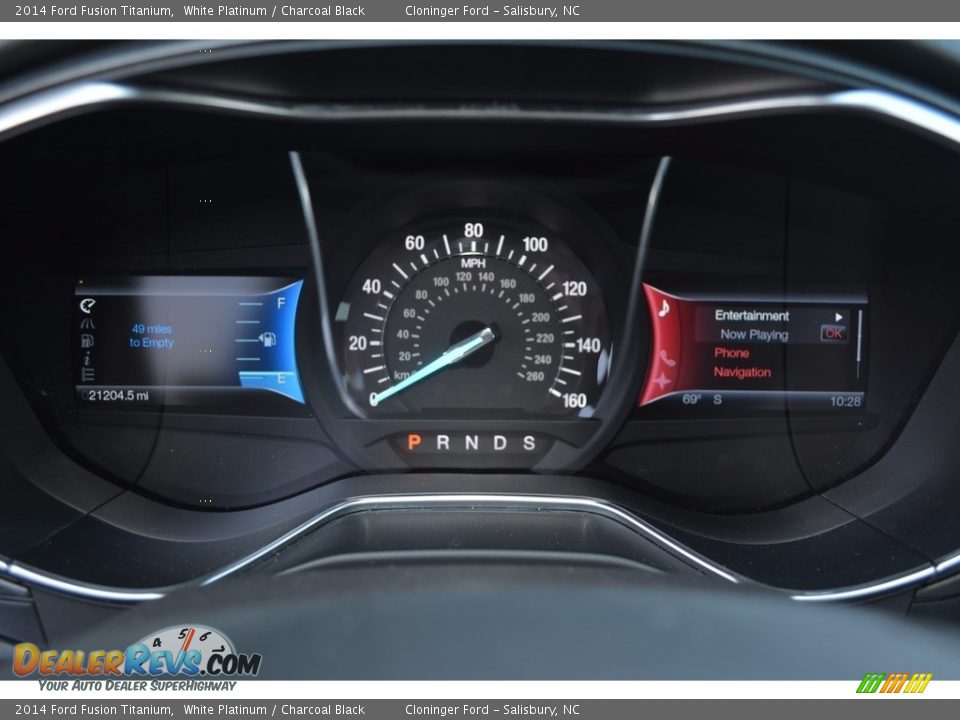Open the Now Playing entry
This screenshot has height=720, width=960.
pos(754,333)
